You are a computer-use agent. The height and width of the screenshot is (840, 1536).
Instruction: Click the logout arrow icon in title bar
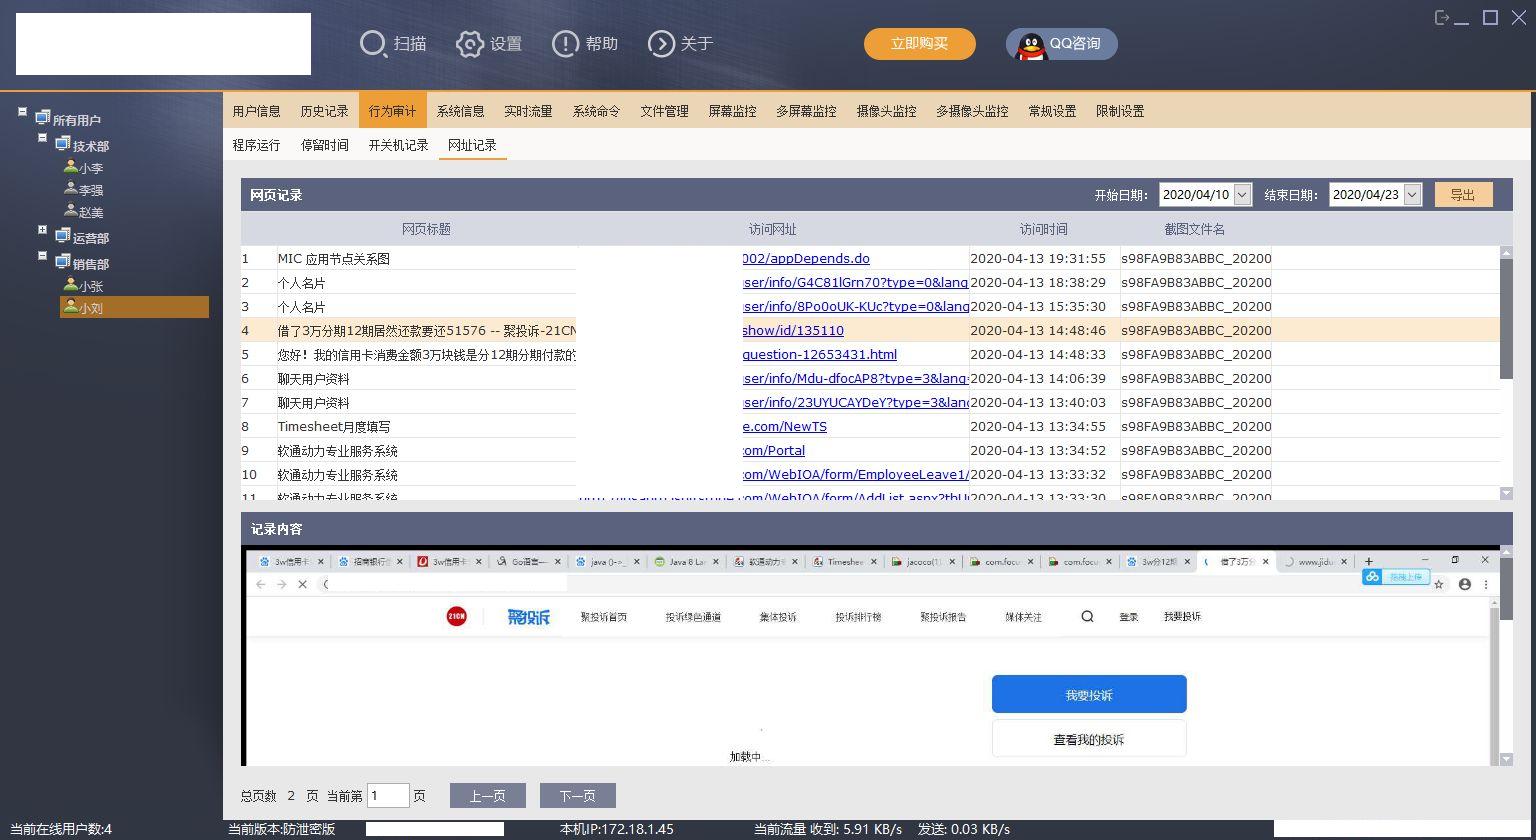pyautogui.click(x=1443, y=17)
